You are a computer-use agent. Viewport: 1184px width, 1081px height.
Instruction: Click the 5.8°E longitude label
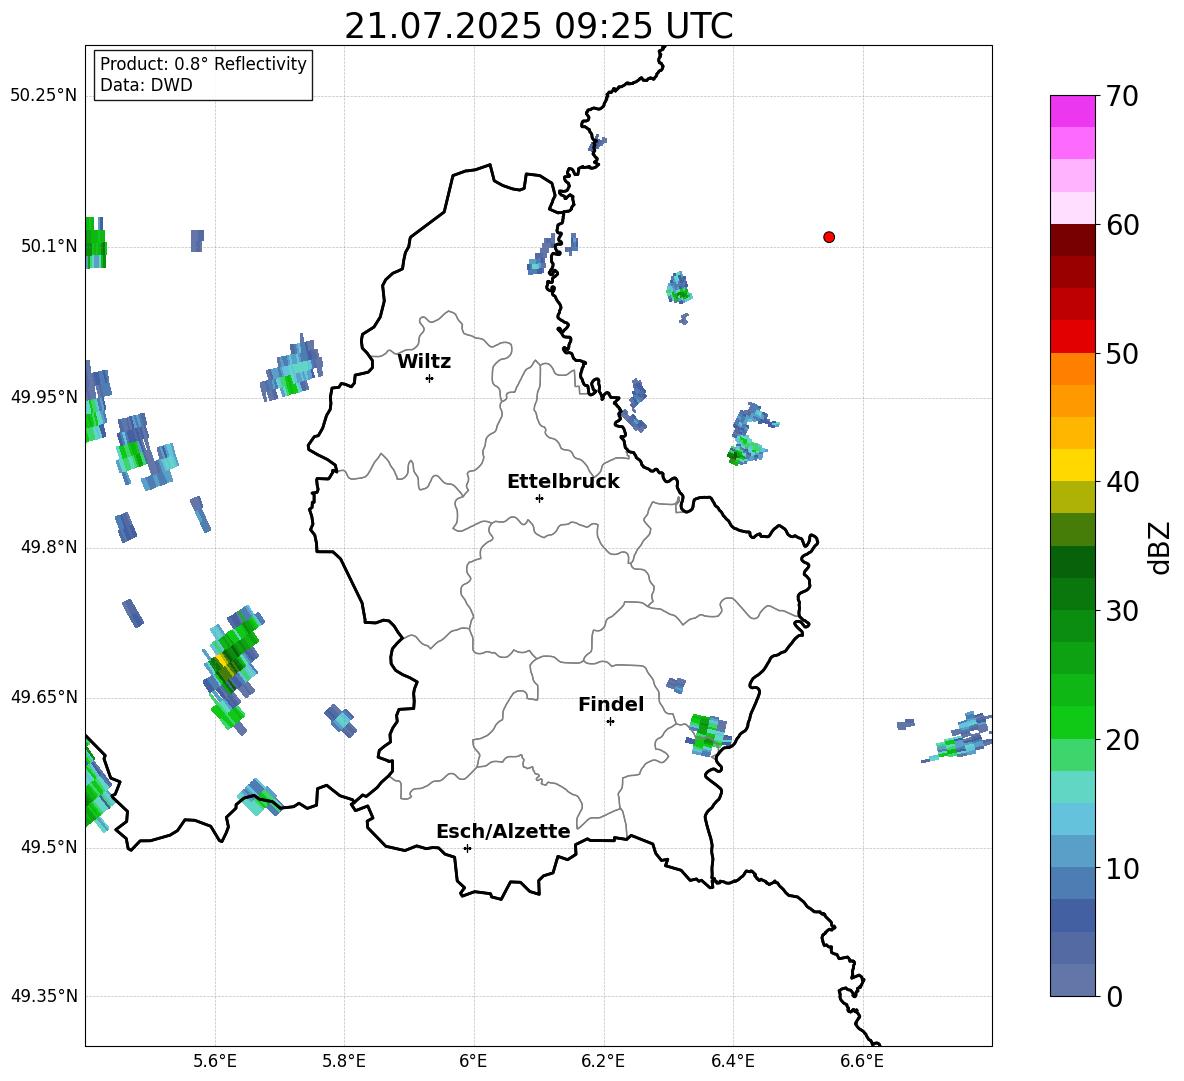pyautogui.click(x=344, y=1061)
